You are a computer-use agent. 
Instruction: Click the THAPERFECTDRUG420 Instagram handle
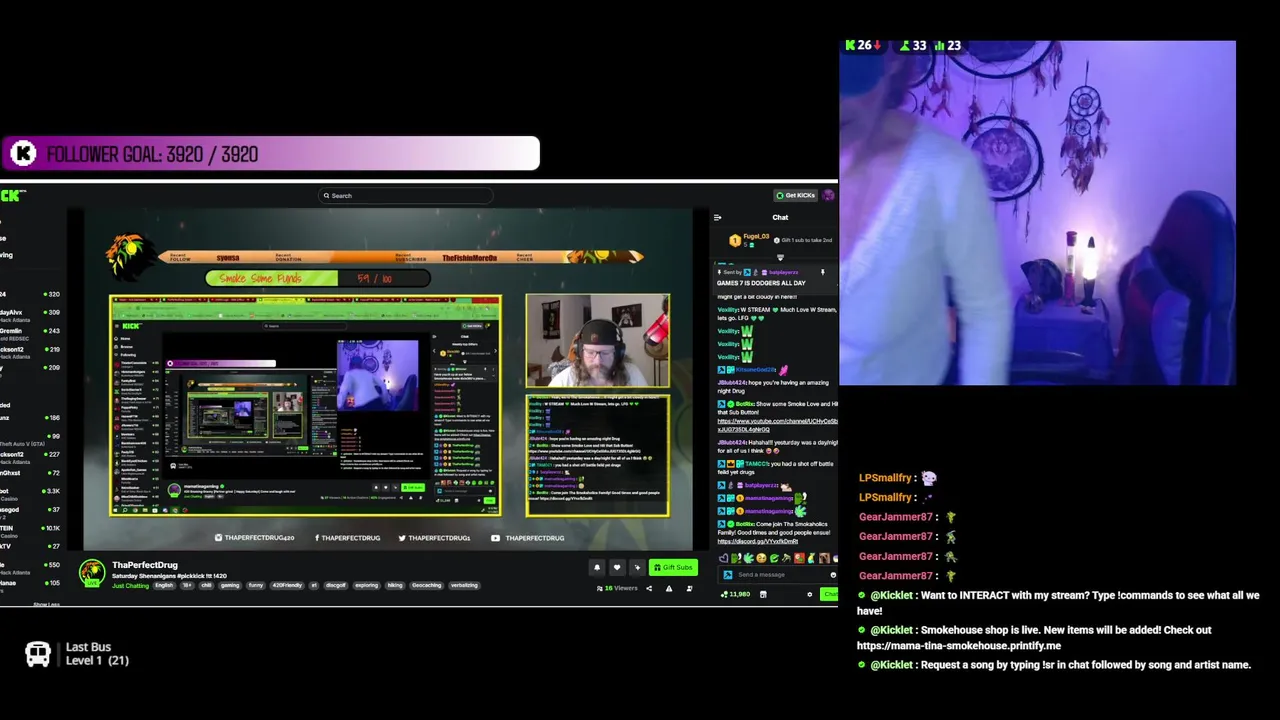[255, 538]
